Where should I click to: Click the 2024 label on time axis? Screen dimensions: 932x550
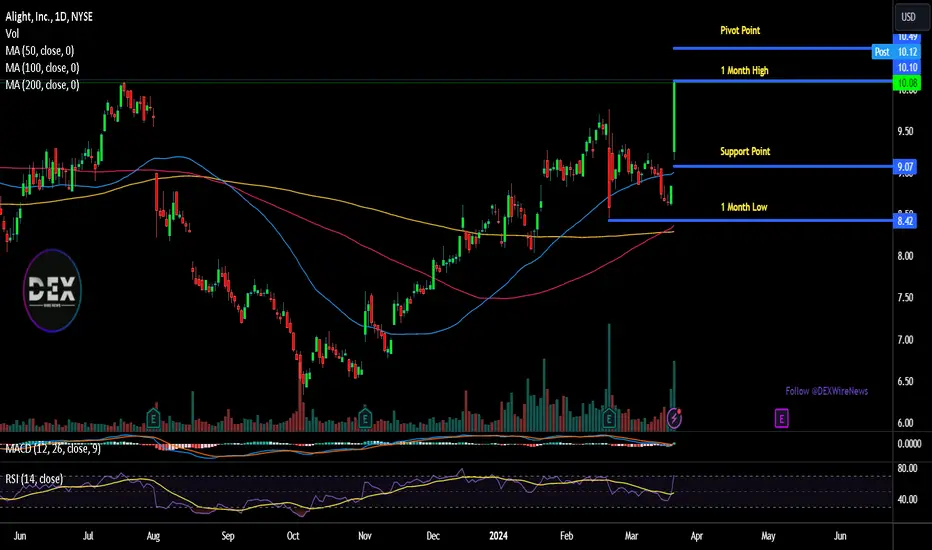click(x=498, y=536)
